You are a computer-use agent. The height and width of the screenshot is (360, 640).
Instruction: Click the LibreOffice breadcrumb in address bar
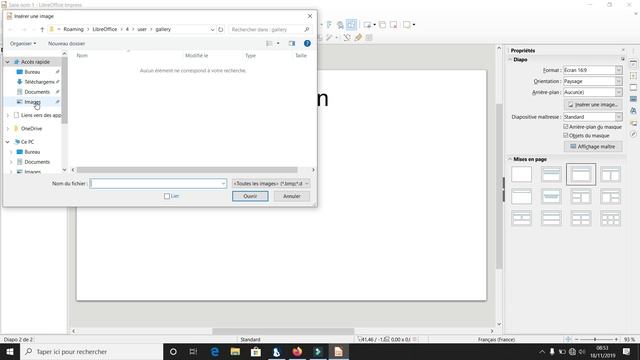(x=104, y=29)
